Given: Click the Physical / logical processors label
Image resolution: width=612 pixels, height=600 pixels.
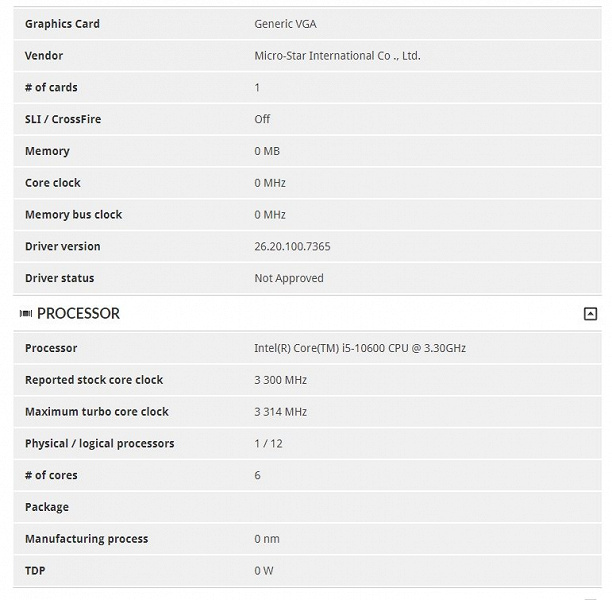Looking at the screenshot, I should point(99,443).
